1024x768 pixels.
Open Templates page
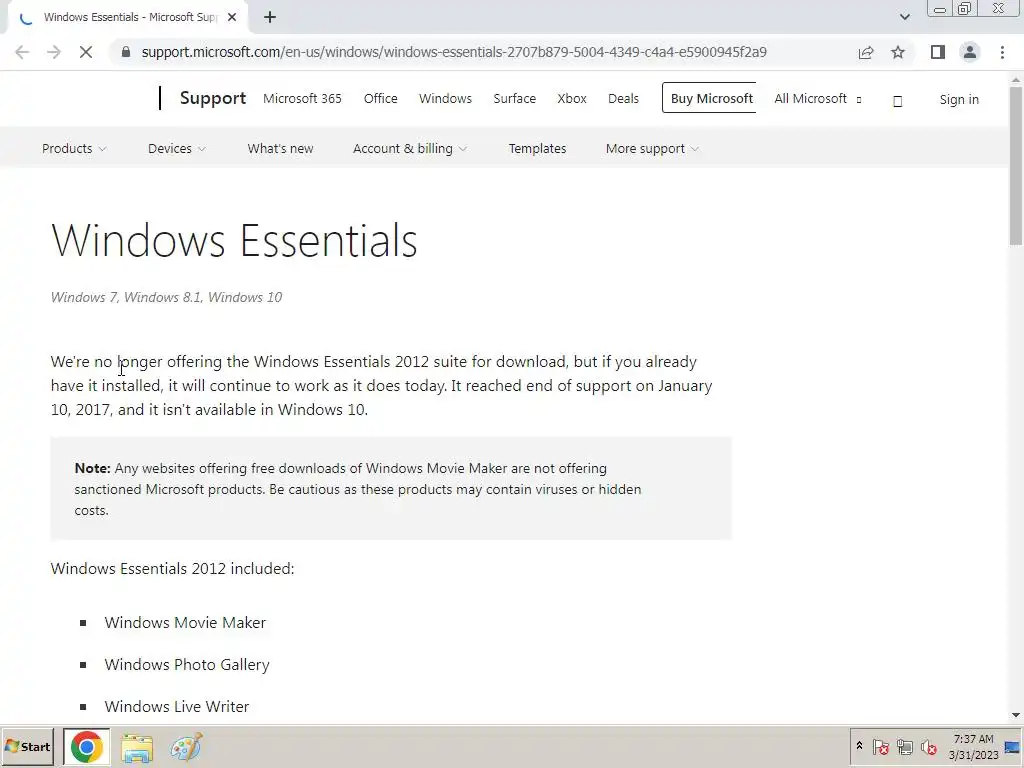(537, 148)
